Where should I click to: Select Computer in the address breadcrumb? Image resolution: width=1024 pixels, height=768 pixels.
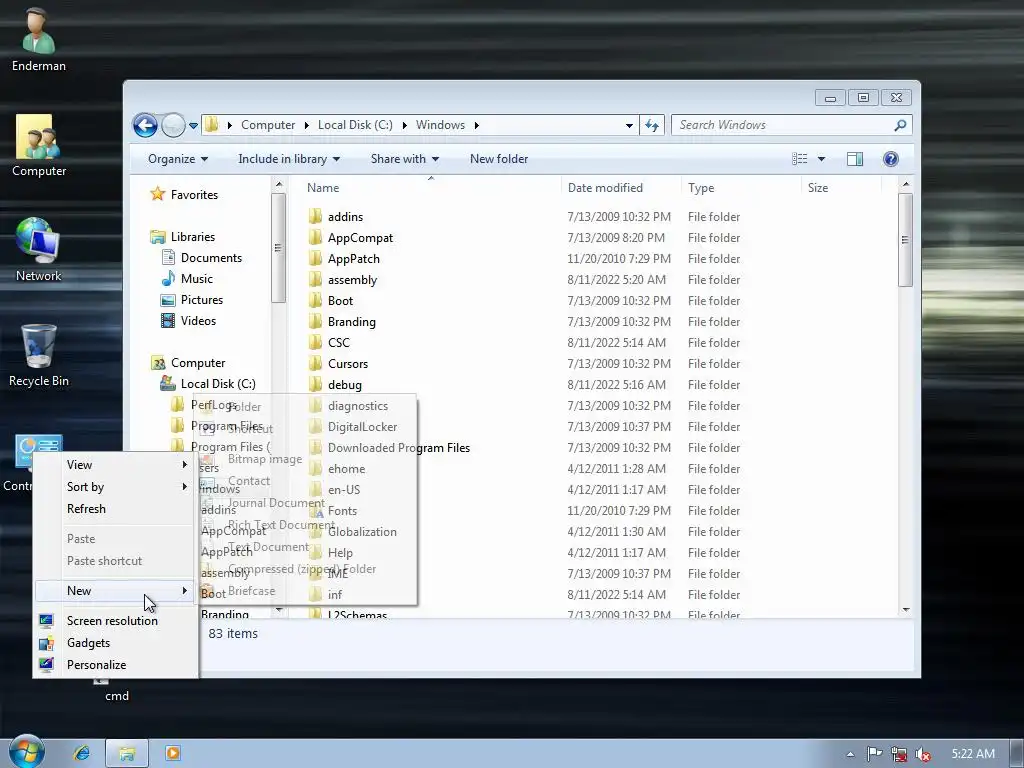coord(268,125)
